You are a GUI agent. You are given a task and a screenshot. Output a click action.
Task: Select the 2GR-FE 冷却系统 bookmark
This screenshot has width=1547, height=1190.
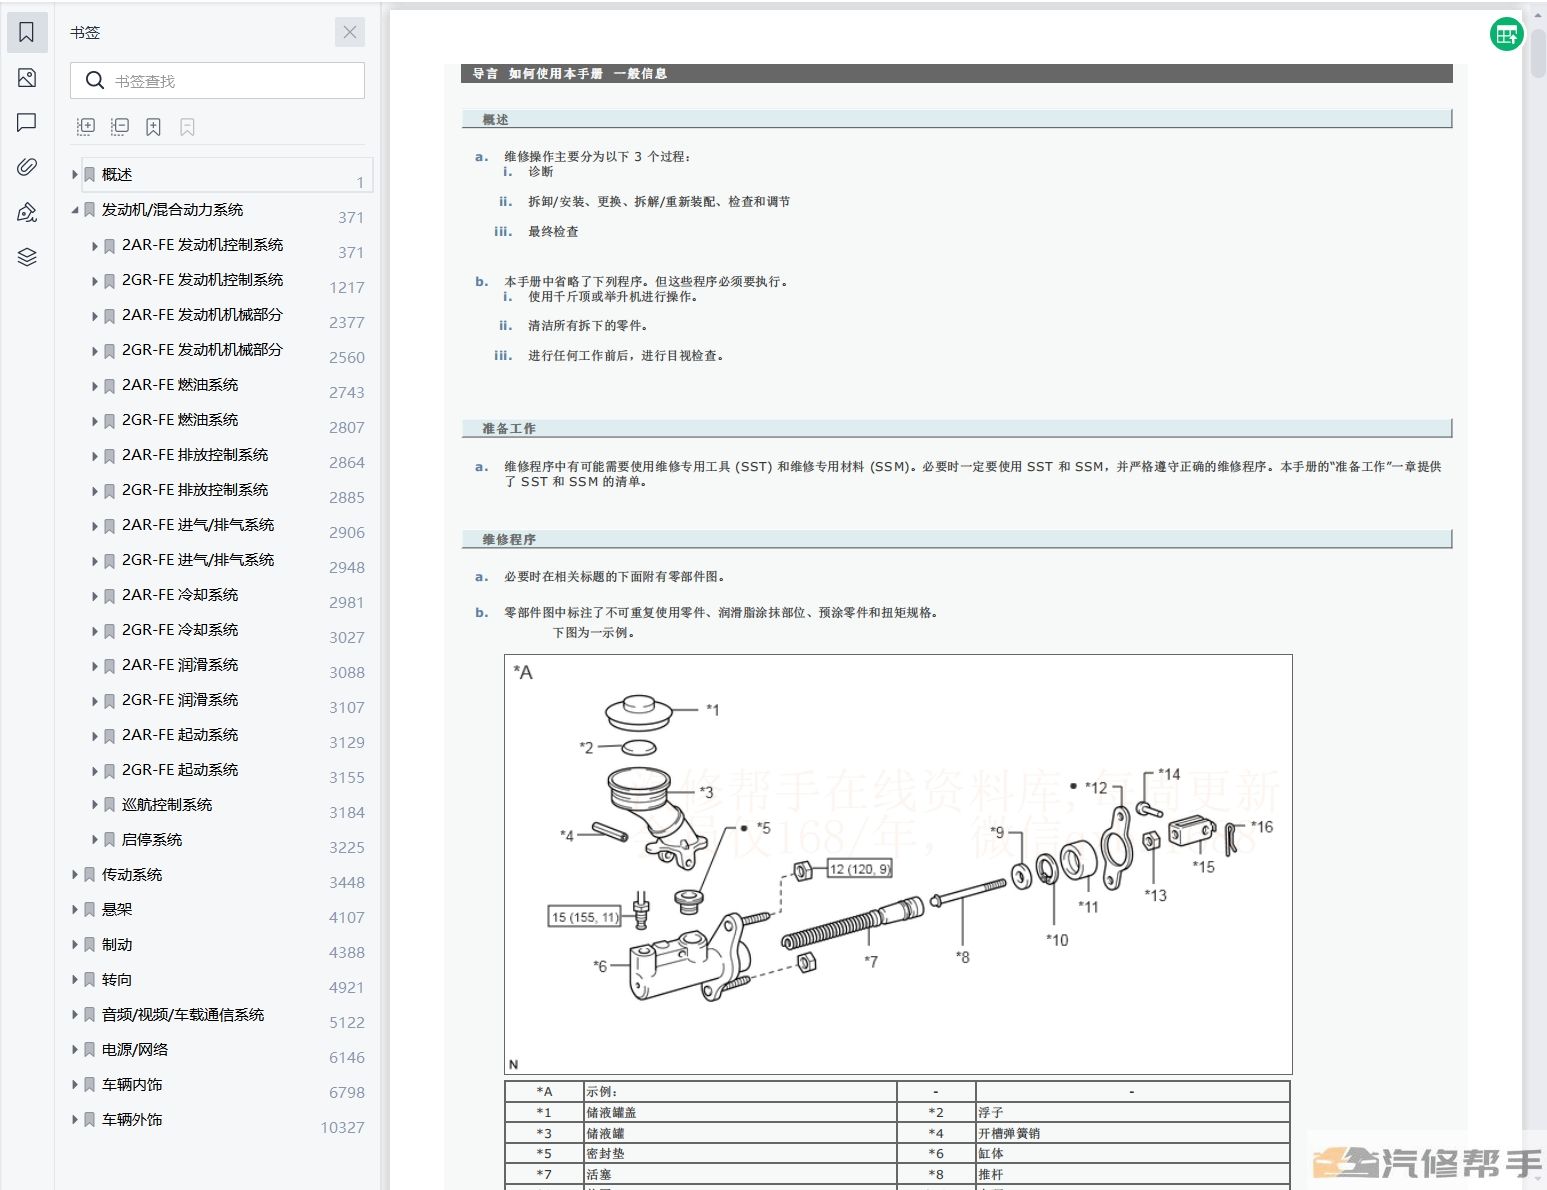coord(180,630)
